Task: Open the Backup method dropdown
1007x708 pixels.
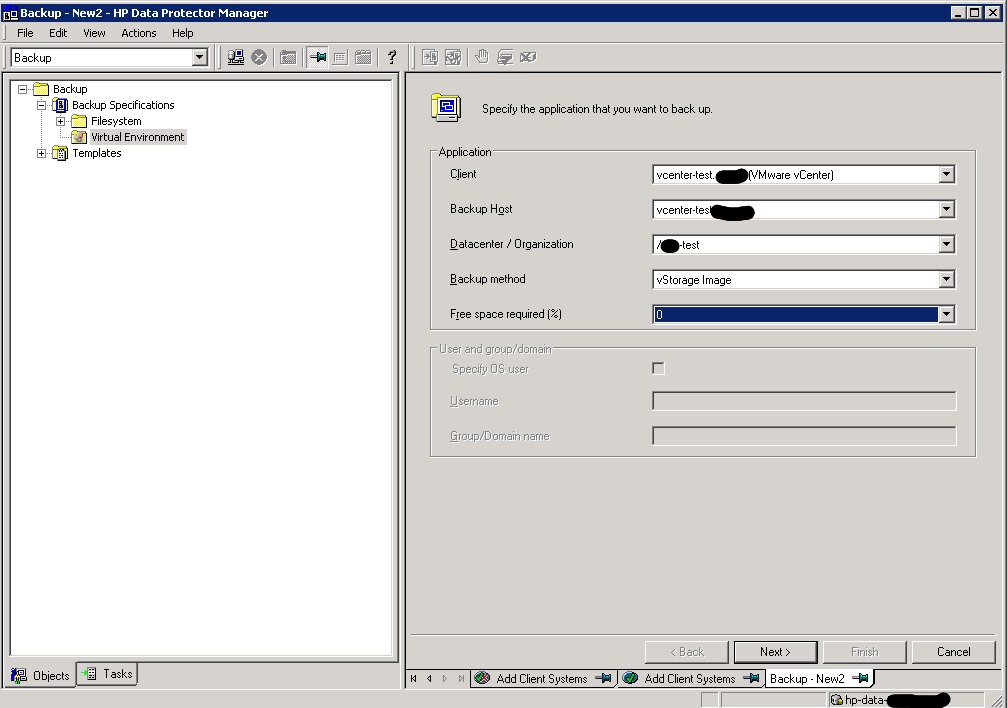Action: (x=946, y=279)
